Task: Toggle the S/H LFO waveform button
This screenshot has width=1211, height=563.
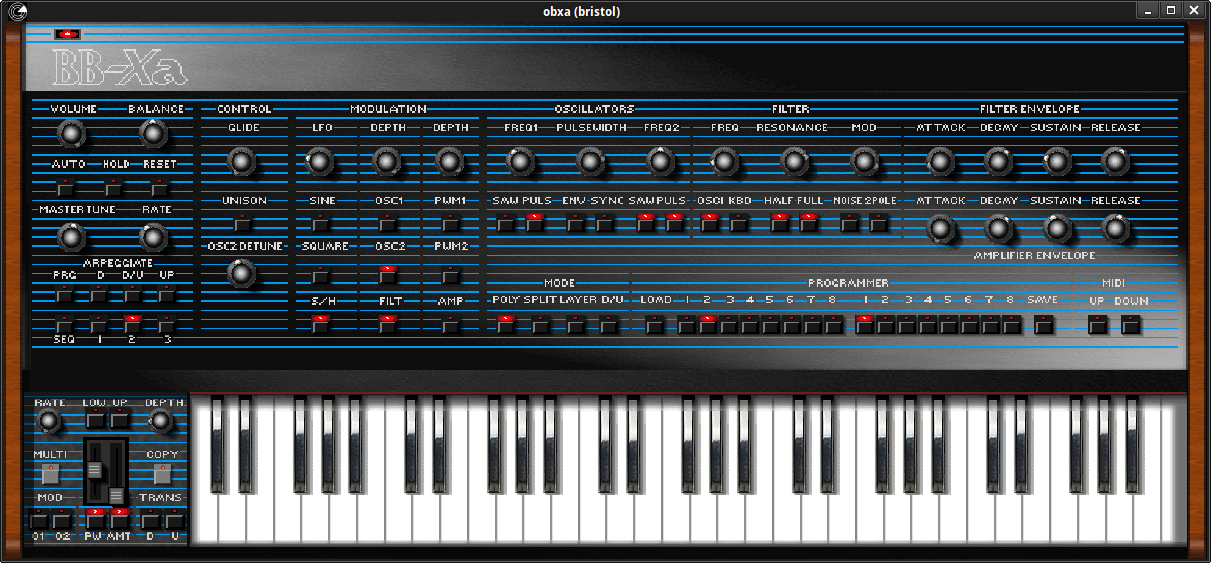Action: 320,323
